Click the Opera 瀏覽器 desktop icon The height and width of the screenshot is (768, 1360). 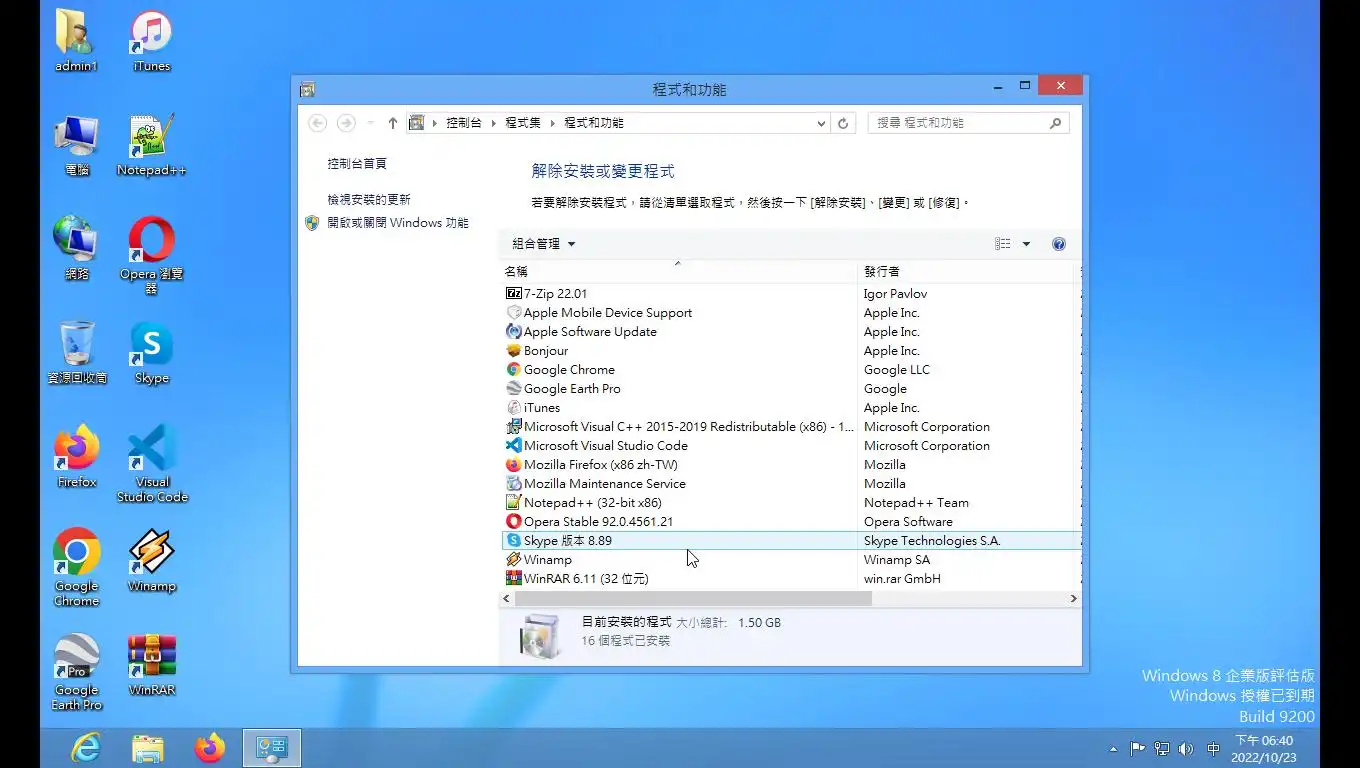point(152,255)
